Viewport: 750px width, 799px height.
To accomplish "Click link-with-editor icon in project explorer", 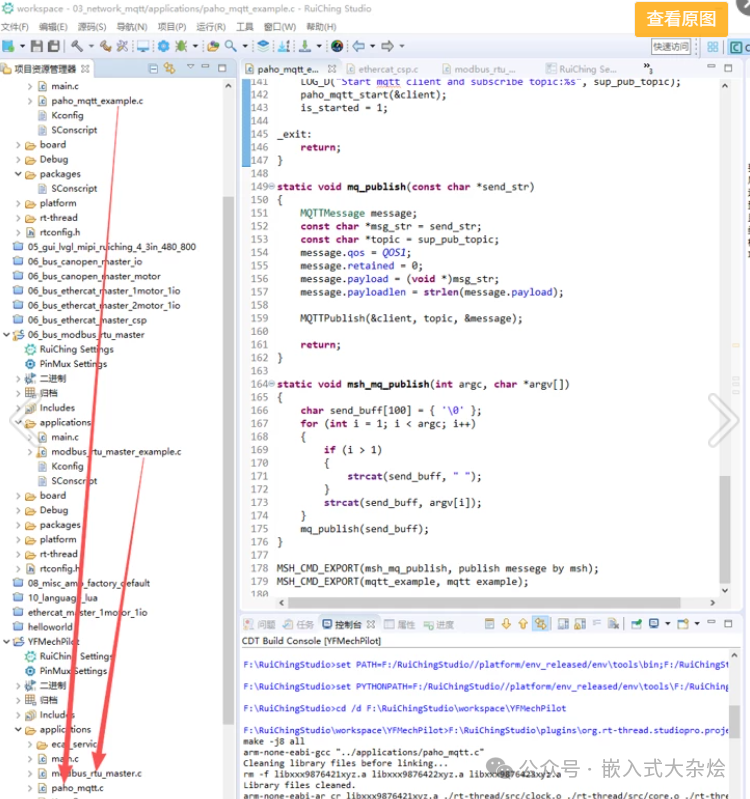I will tap(169, 68).
